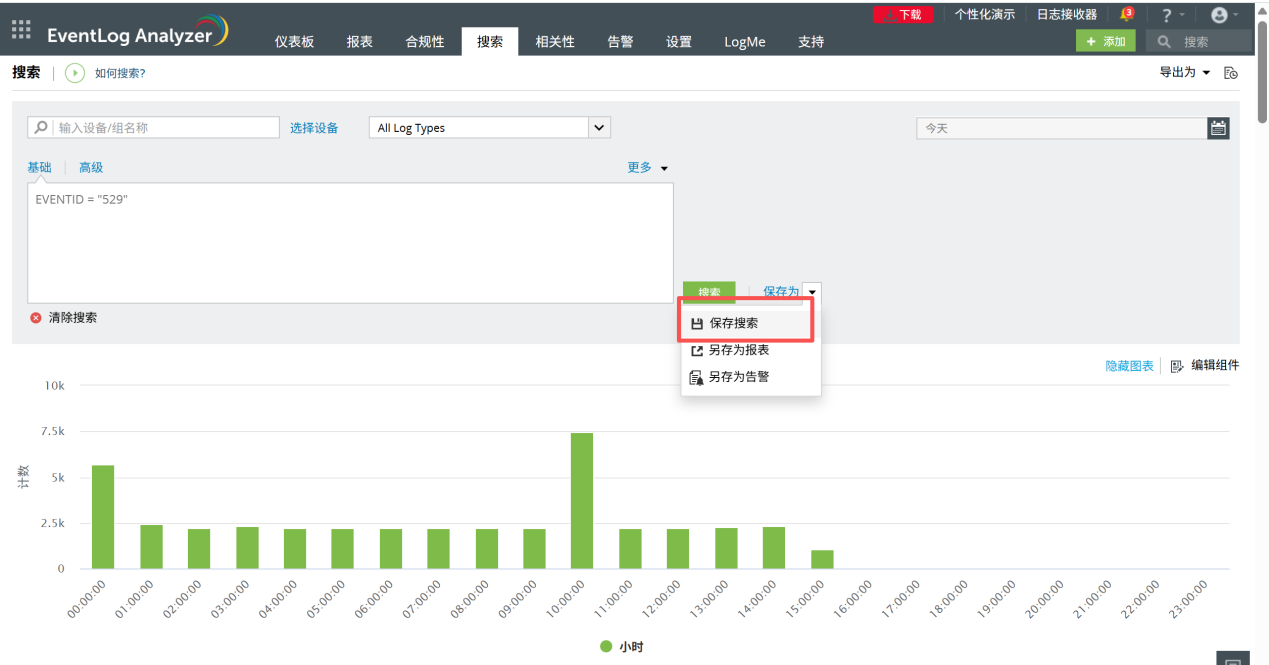Expand the All Log Types dropdown
The width and height of the screenshot is (1269, 665).
[599, 128]
